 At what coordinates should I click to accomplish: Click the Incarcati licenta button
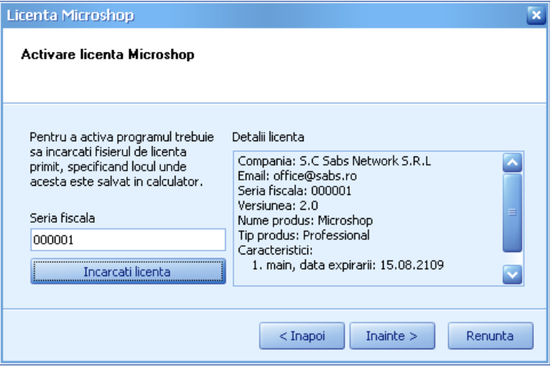click(x=128, y=271)
